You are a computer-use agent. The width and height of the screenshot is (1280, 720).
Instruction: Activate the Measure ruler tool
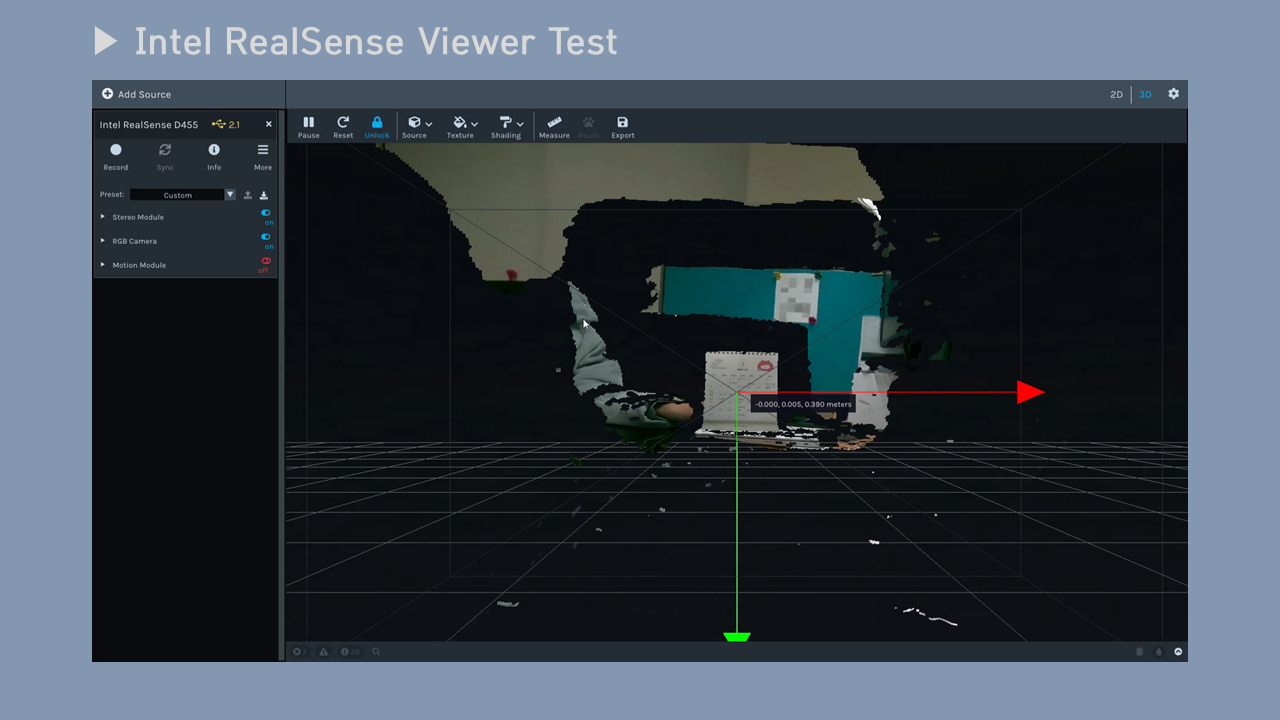pyautogui.click(x=554, y=122)
